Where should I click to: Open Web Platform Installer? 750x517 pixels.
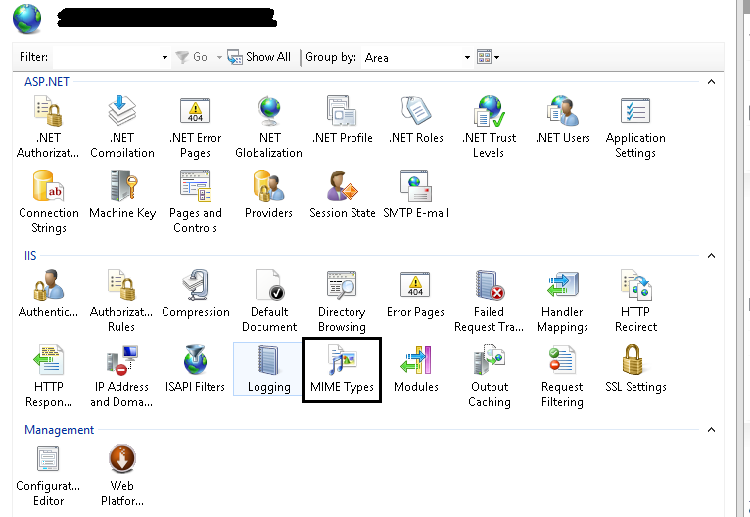click(122, 475)
